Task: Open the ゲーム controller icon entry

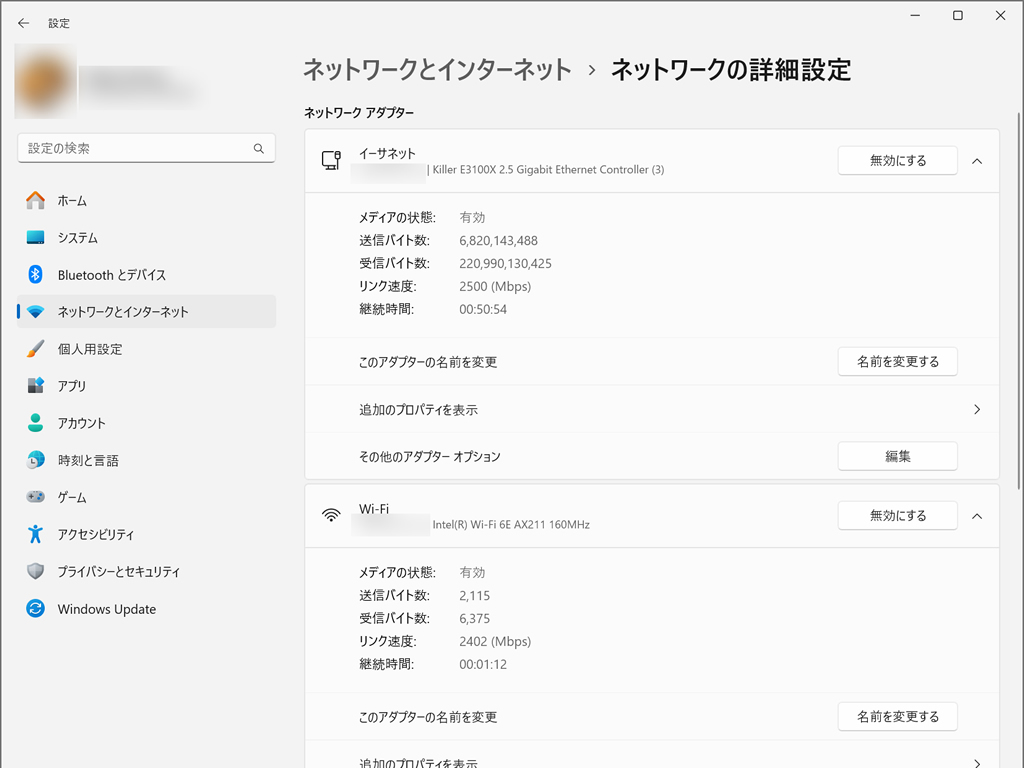Action: coord(35,497)
